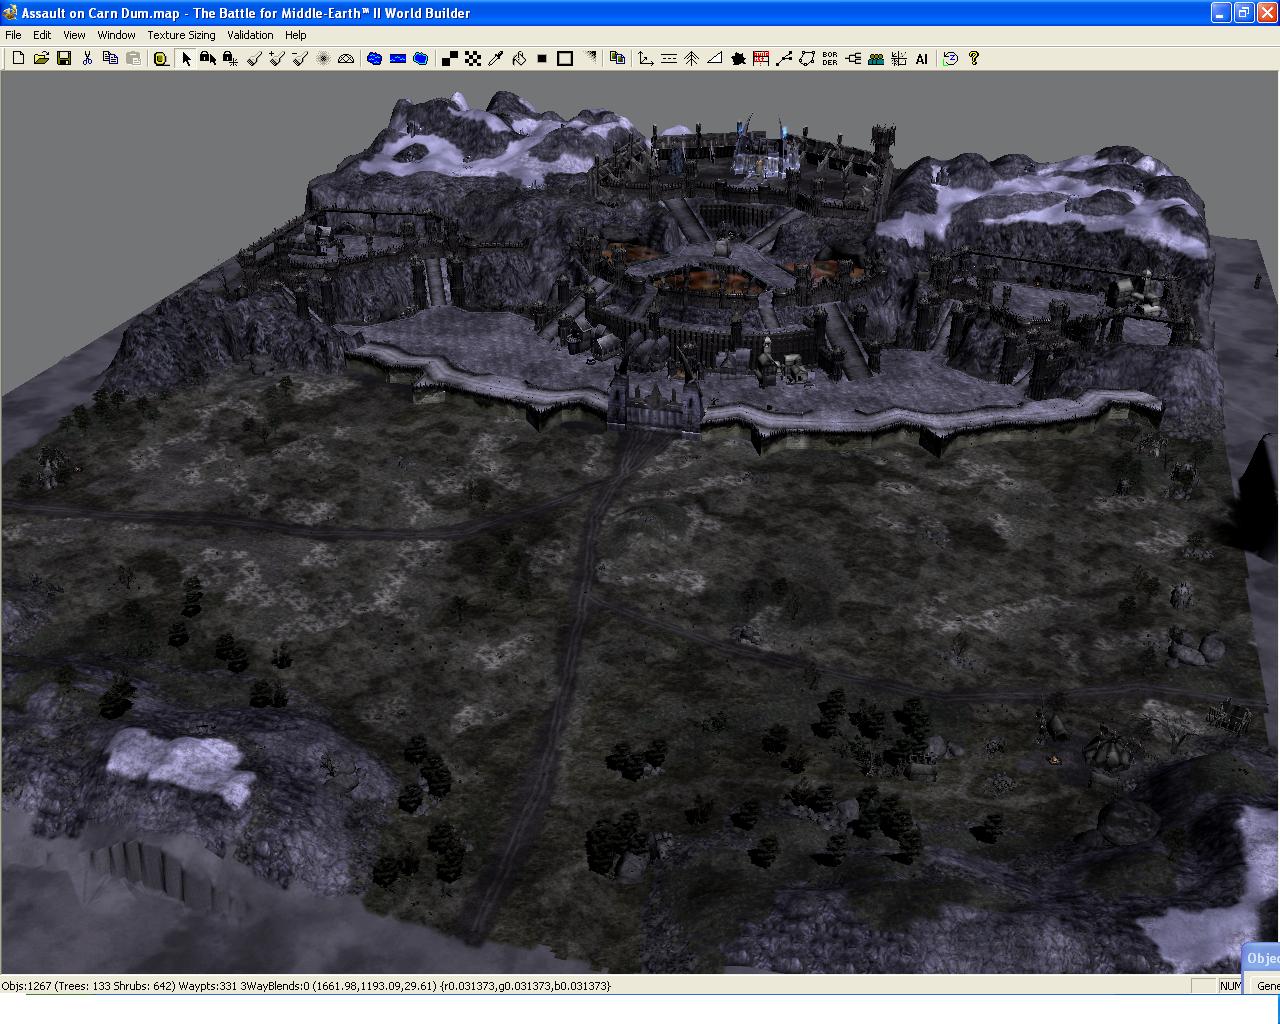1280x1024 pixels.
Task: Cut selection with the scissors icon
Action: coord(87,59)
